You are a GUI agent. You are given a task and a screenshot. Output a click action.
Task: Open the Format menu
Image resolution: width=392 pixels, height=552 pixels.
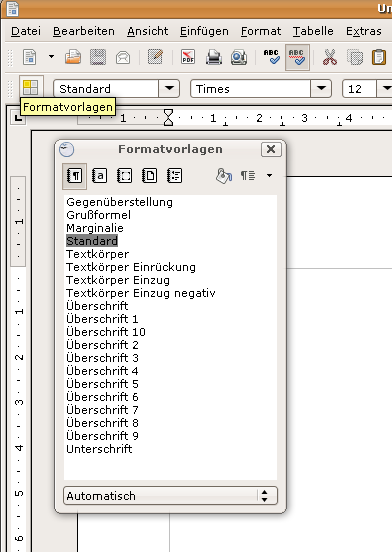(x=261, y=31)
